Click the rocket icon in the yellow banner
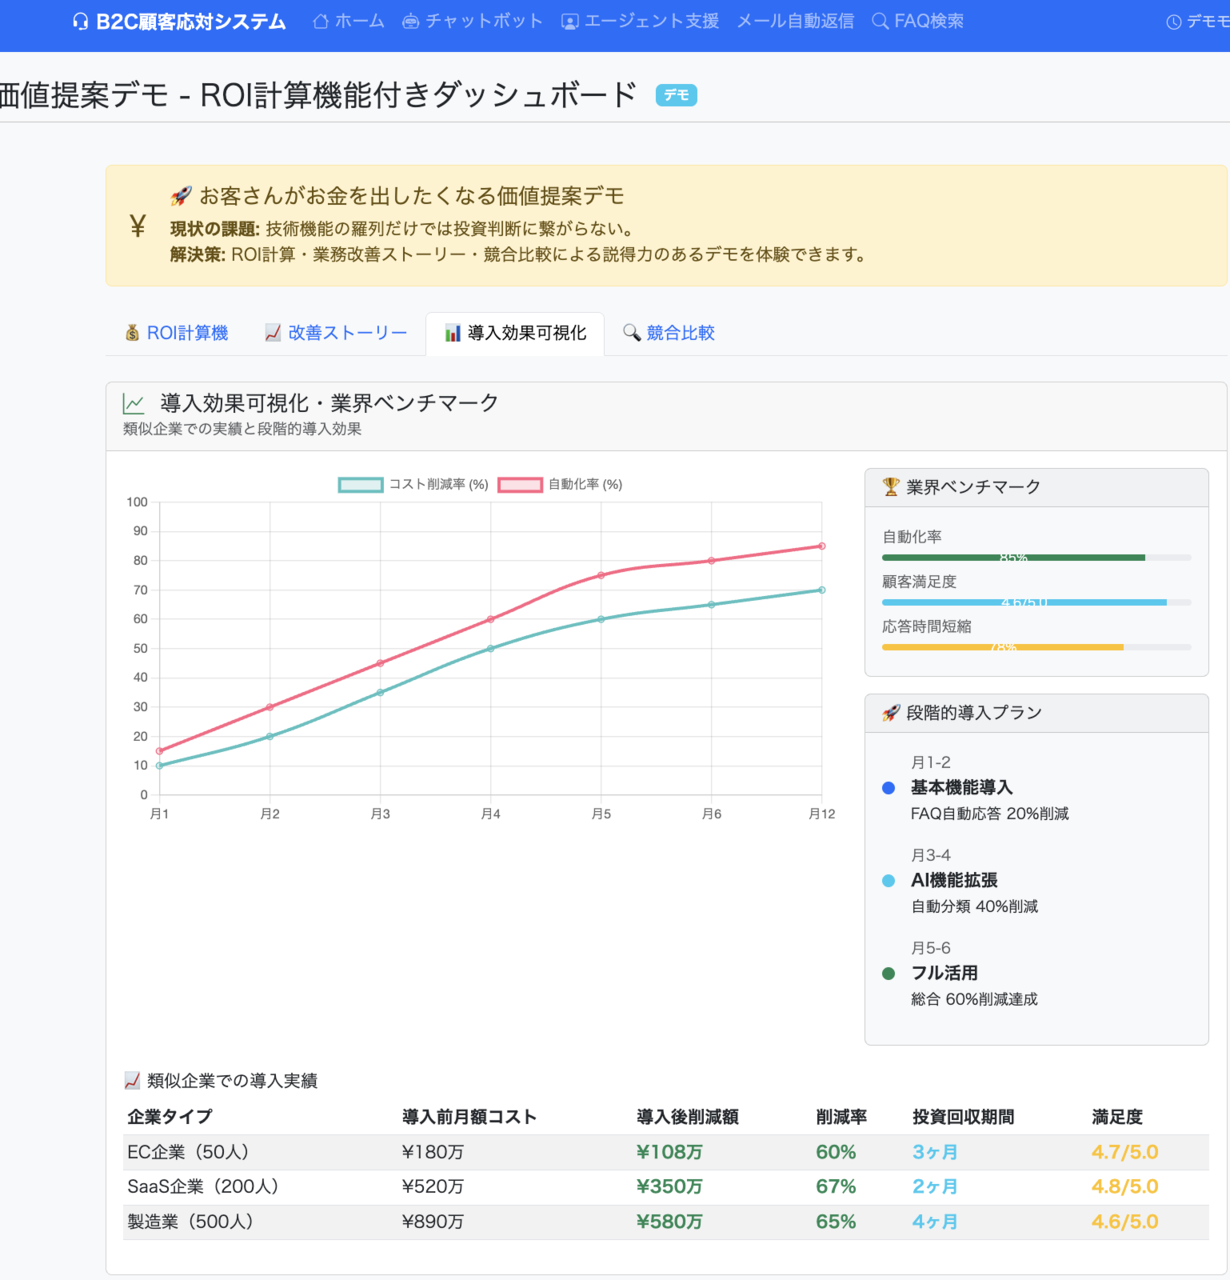Viewport: 1230px width, 1280px height. click(x=181, y=196)
